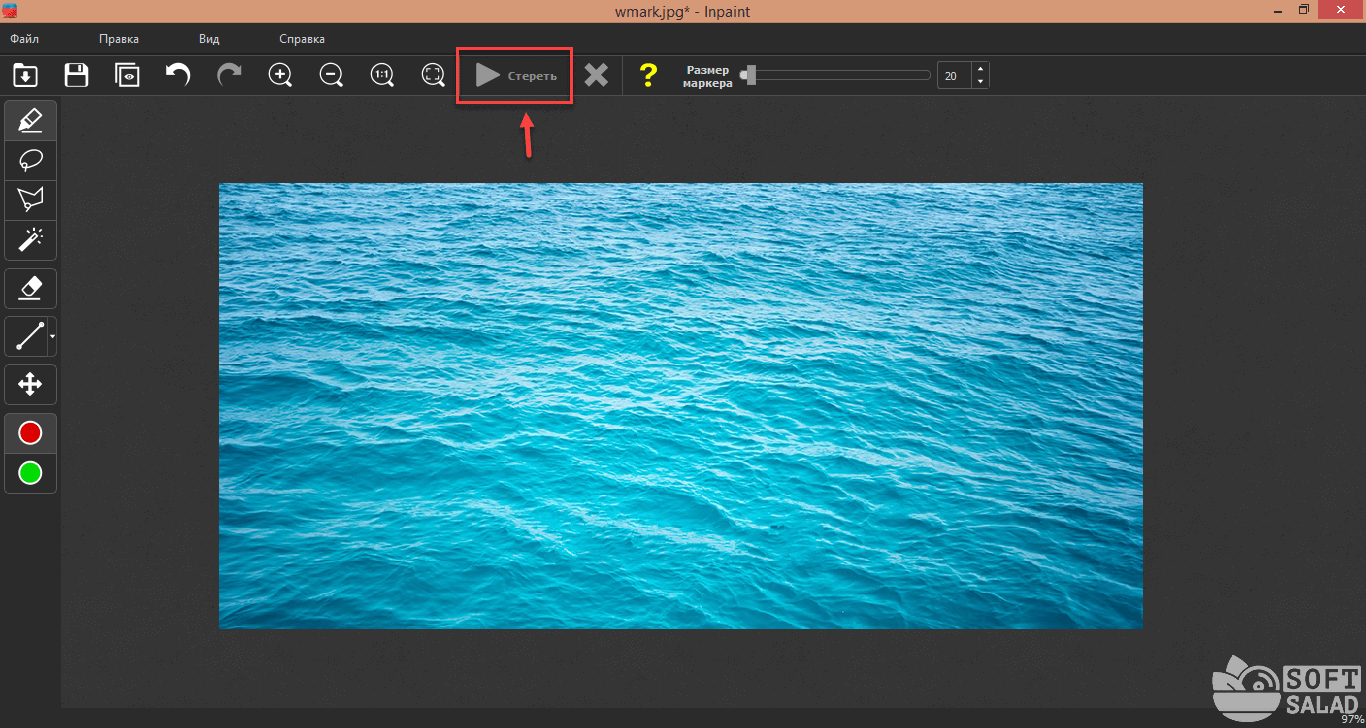Open the Справка menu
Screen dimensions: 1366x728
coord(302,39)
